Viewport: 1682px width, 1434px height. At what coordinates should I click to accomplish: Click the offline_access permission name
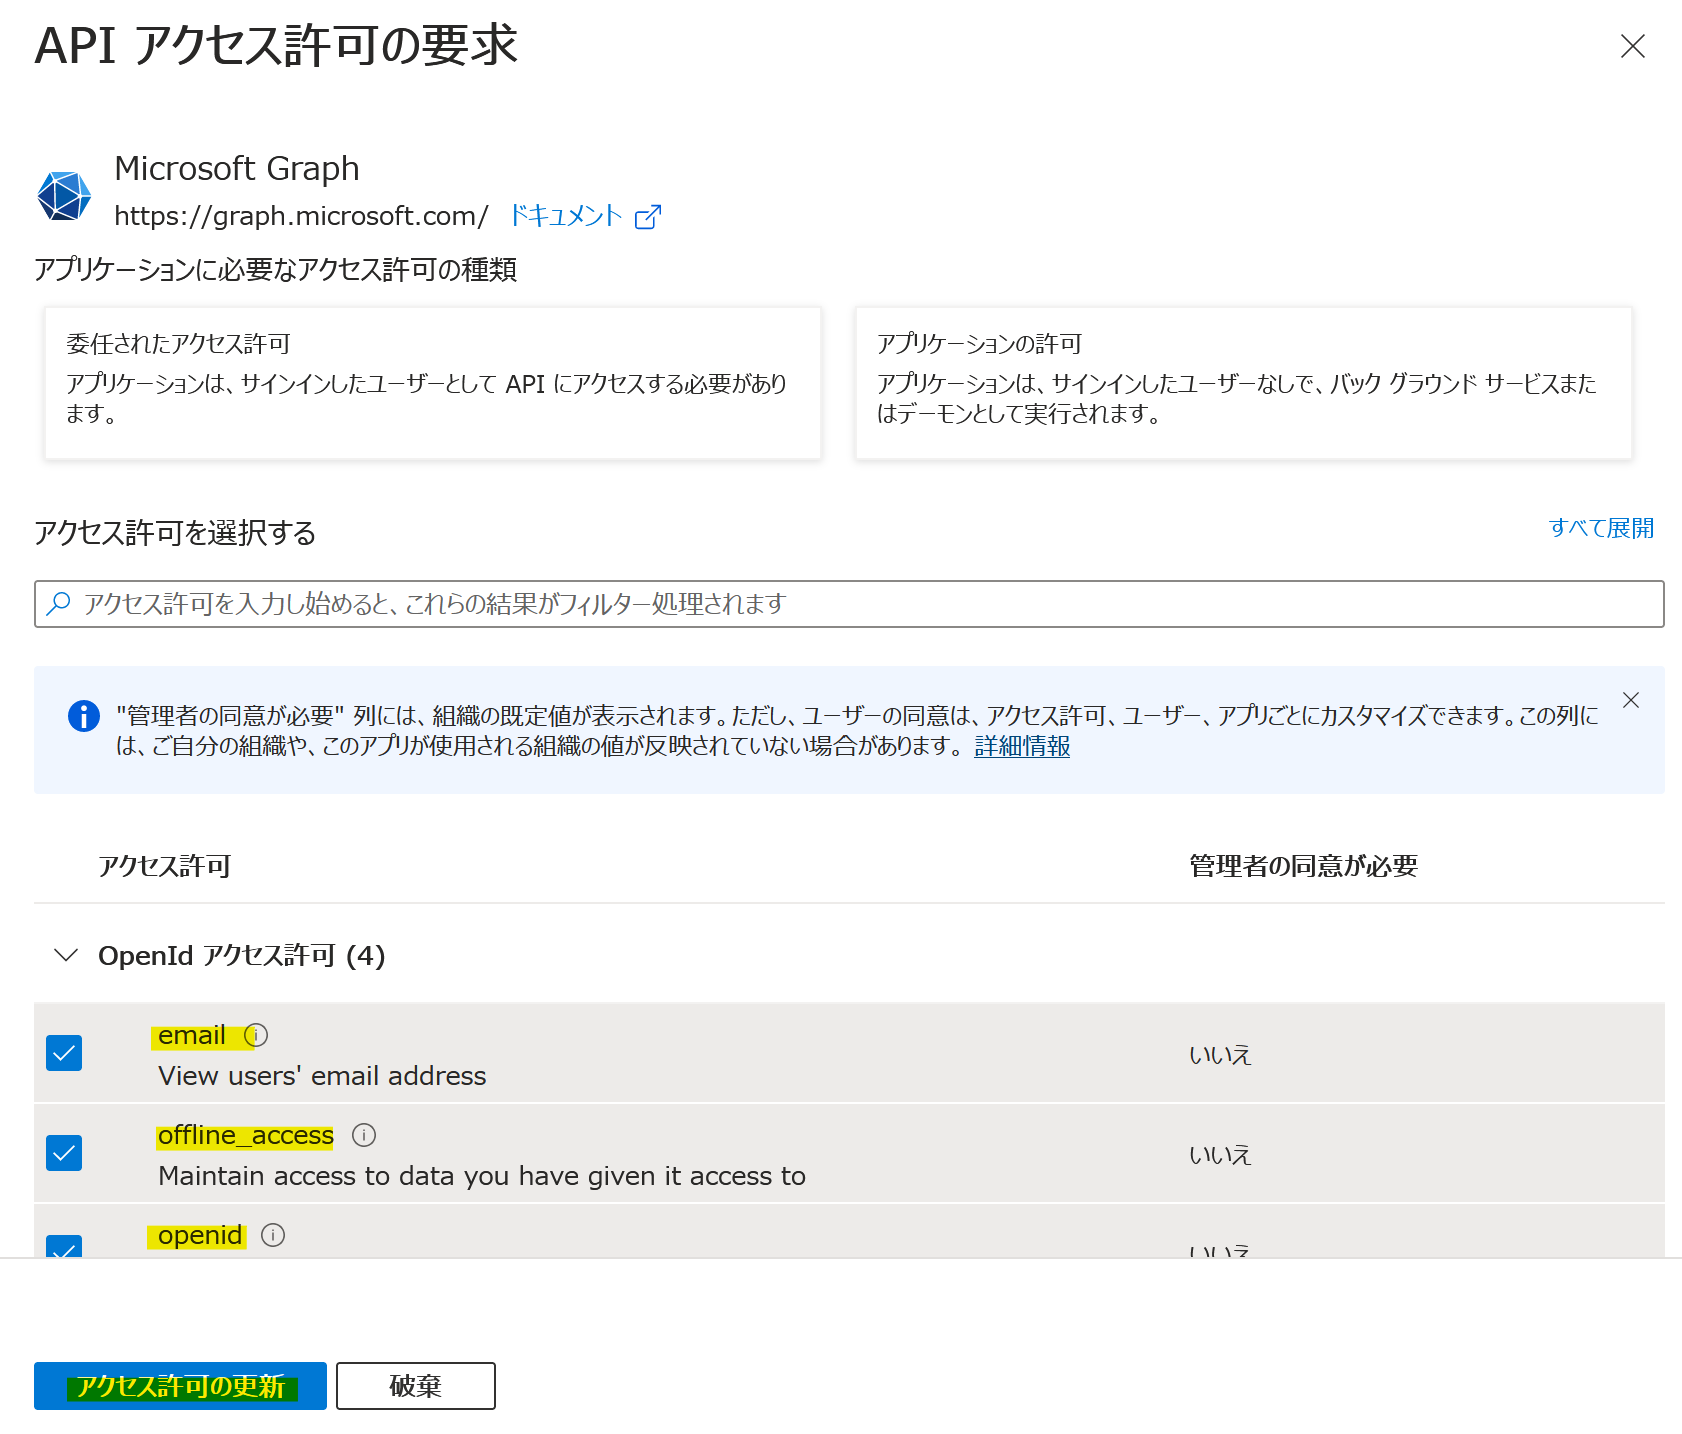[x=246, y=1136]
